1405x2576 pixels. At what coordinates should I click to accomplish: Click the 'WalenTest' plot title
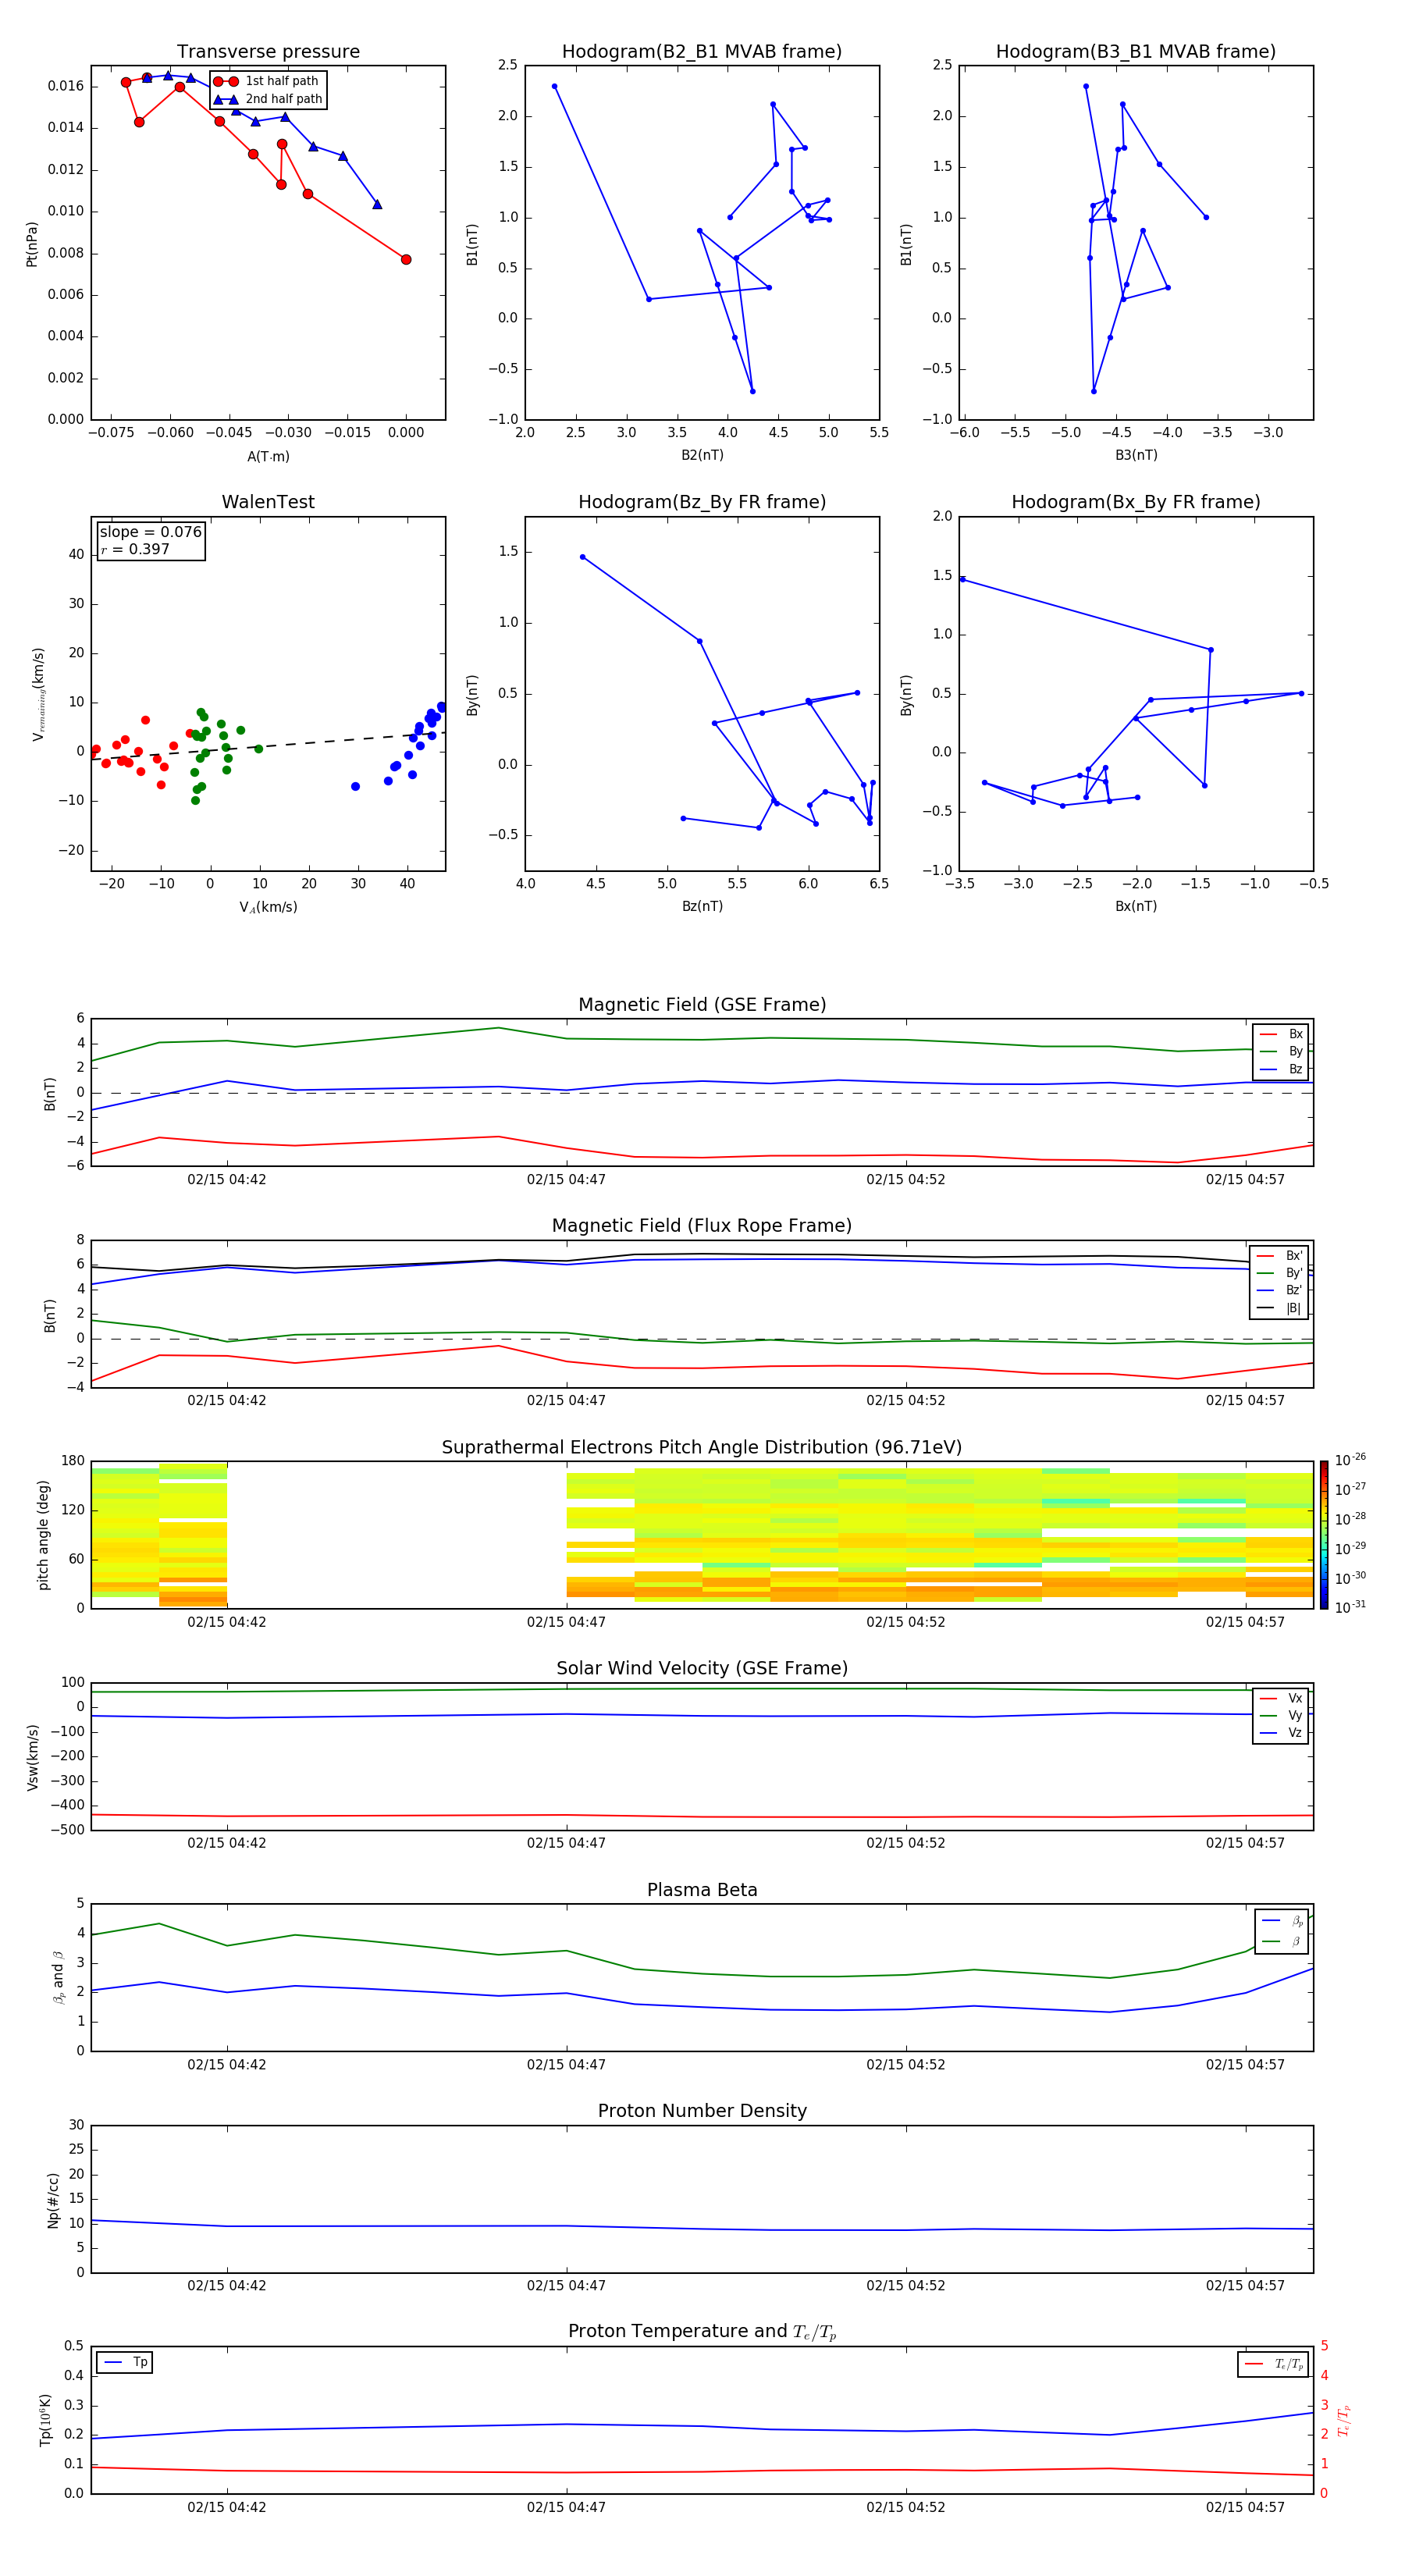(x=268, y=502)
